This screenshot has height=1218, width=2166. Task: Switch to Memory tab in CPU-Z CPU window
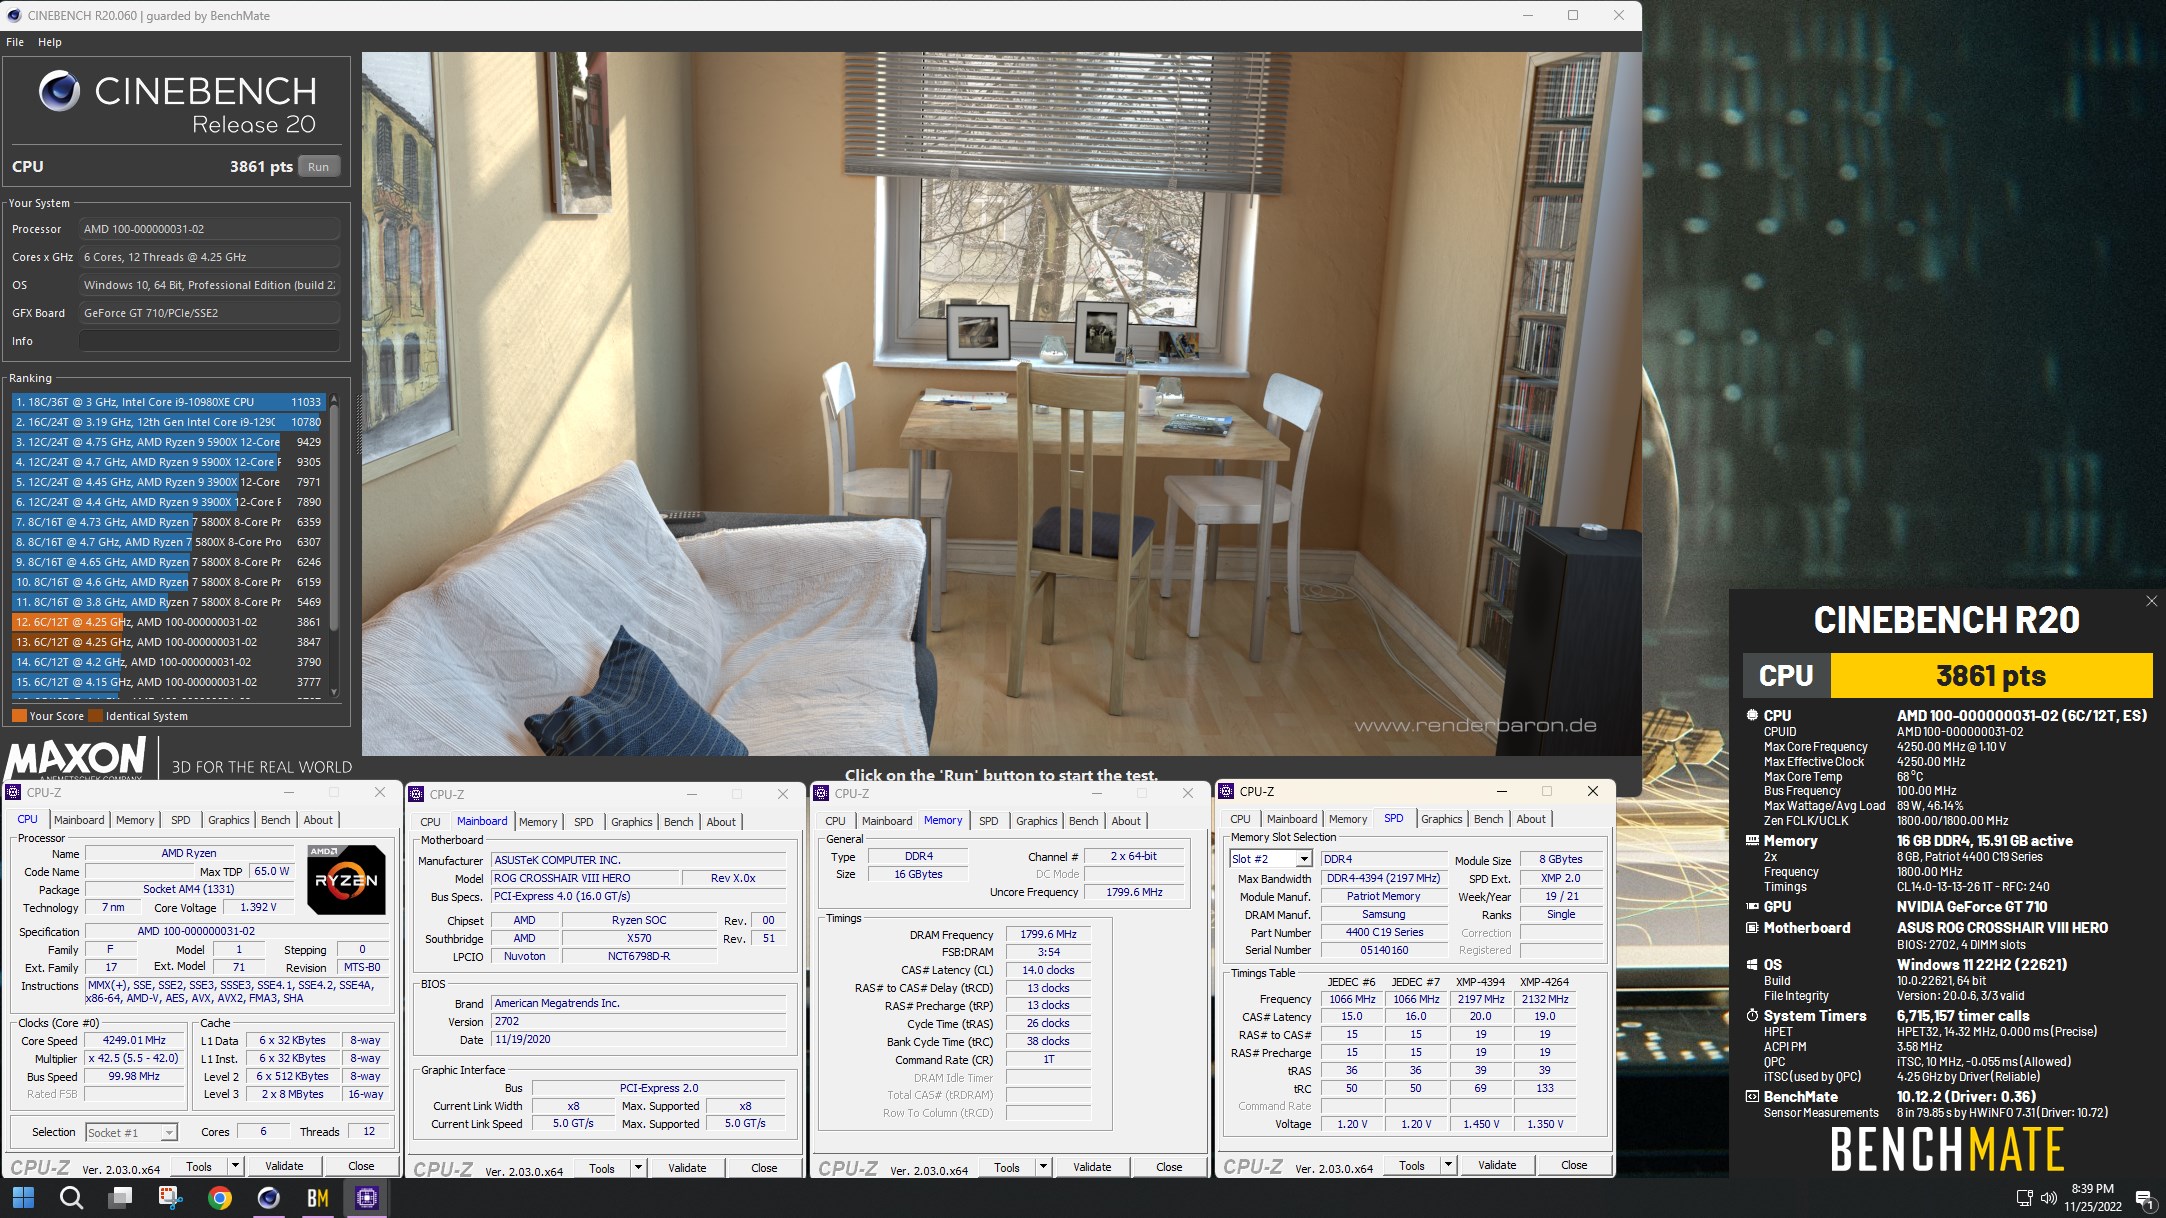pos(135,820)
